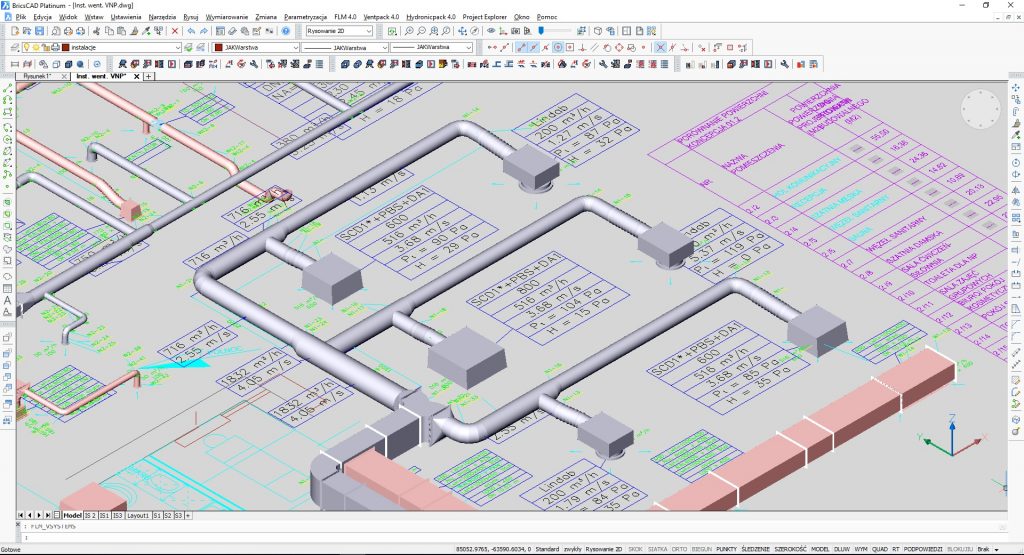The width and height of the screenshot is (1024, 555).
Task: Open the Ventpack 4.0 menu
Action: [x=381, y=18]
